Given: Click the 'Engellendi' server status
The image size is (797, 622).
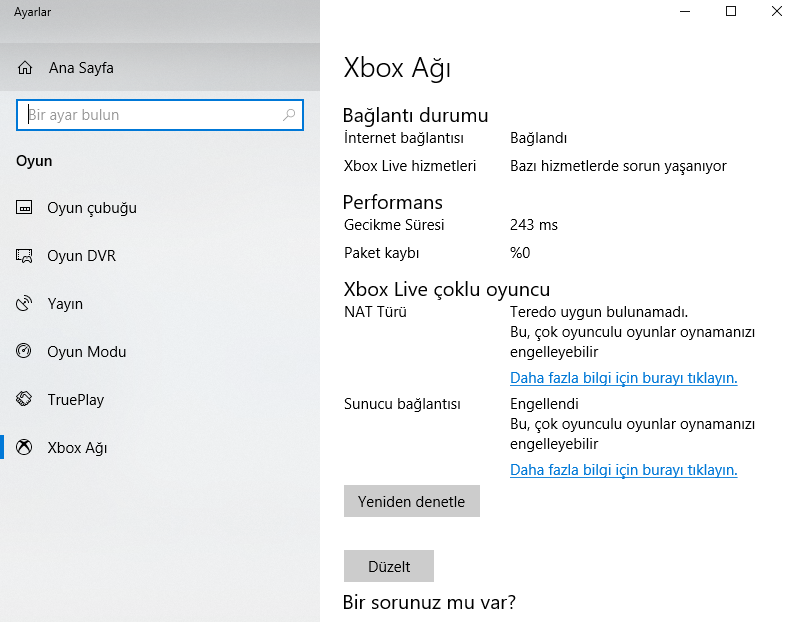Looking at the screenshot, I should [x=544, y=404].
